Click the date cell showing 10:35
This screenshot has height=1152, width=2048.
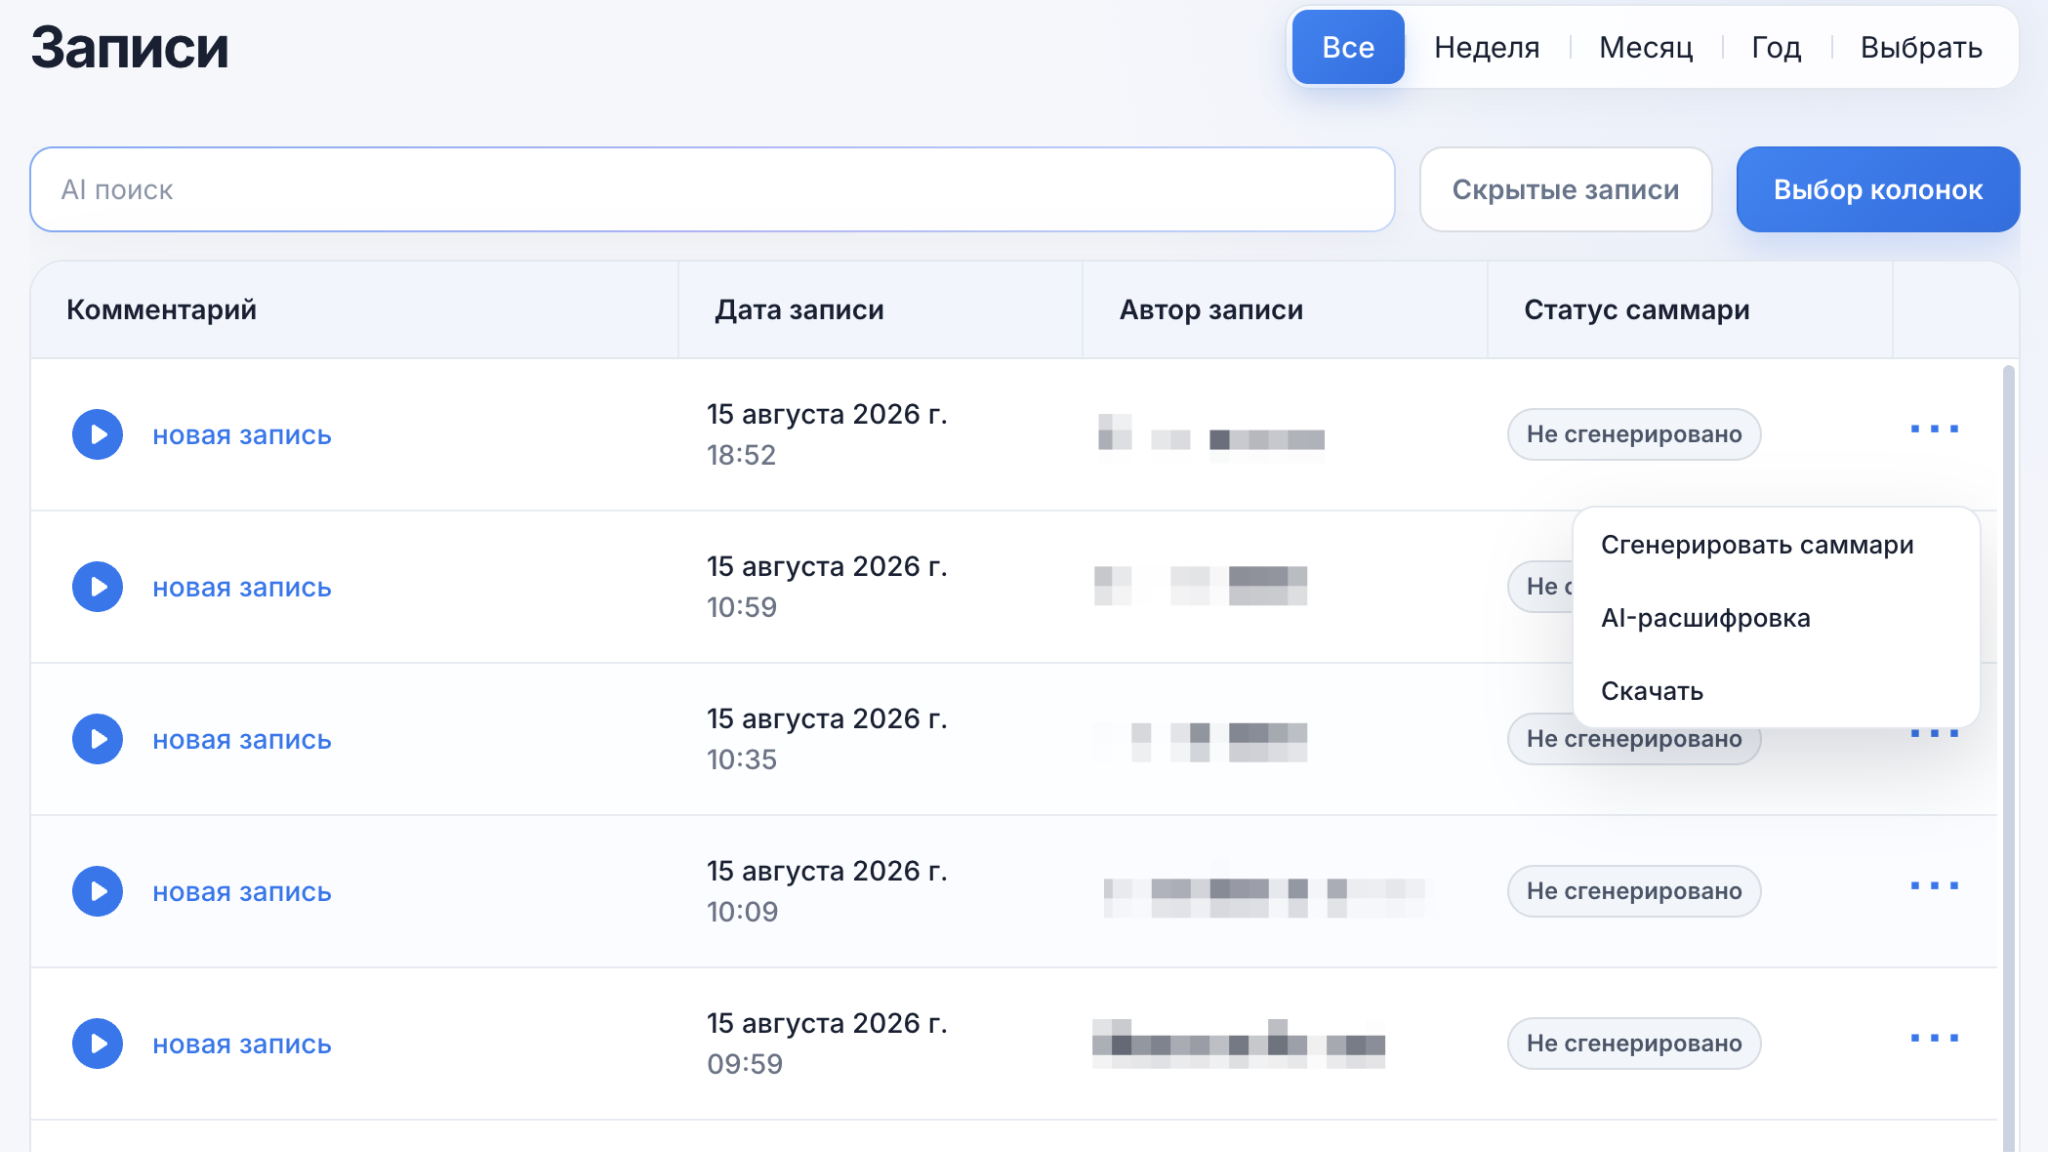827,739
